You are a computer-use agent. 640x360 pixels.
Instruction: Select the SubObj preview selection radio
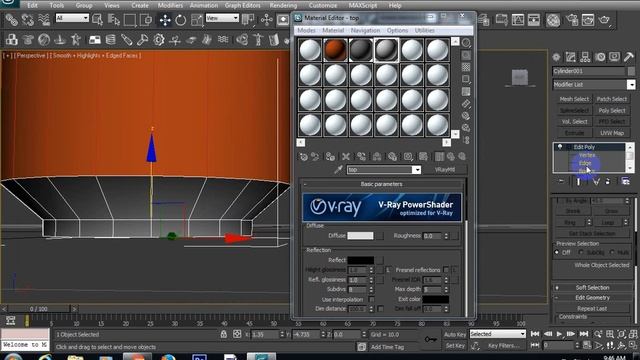581,253
